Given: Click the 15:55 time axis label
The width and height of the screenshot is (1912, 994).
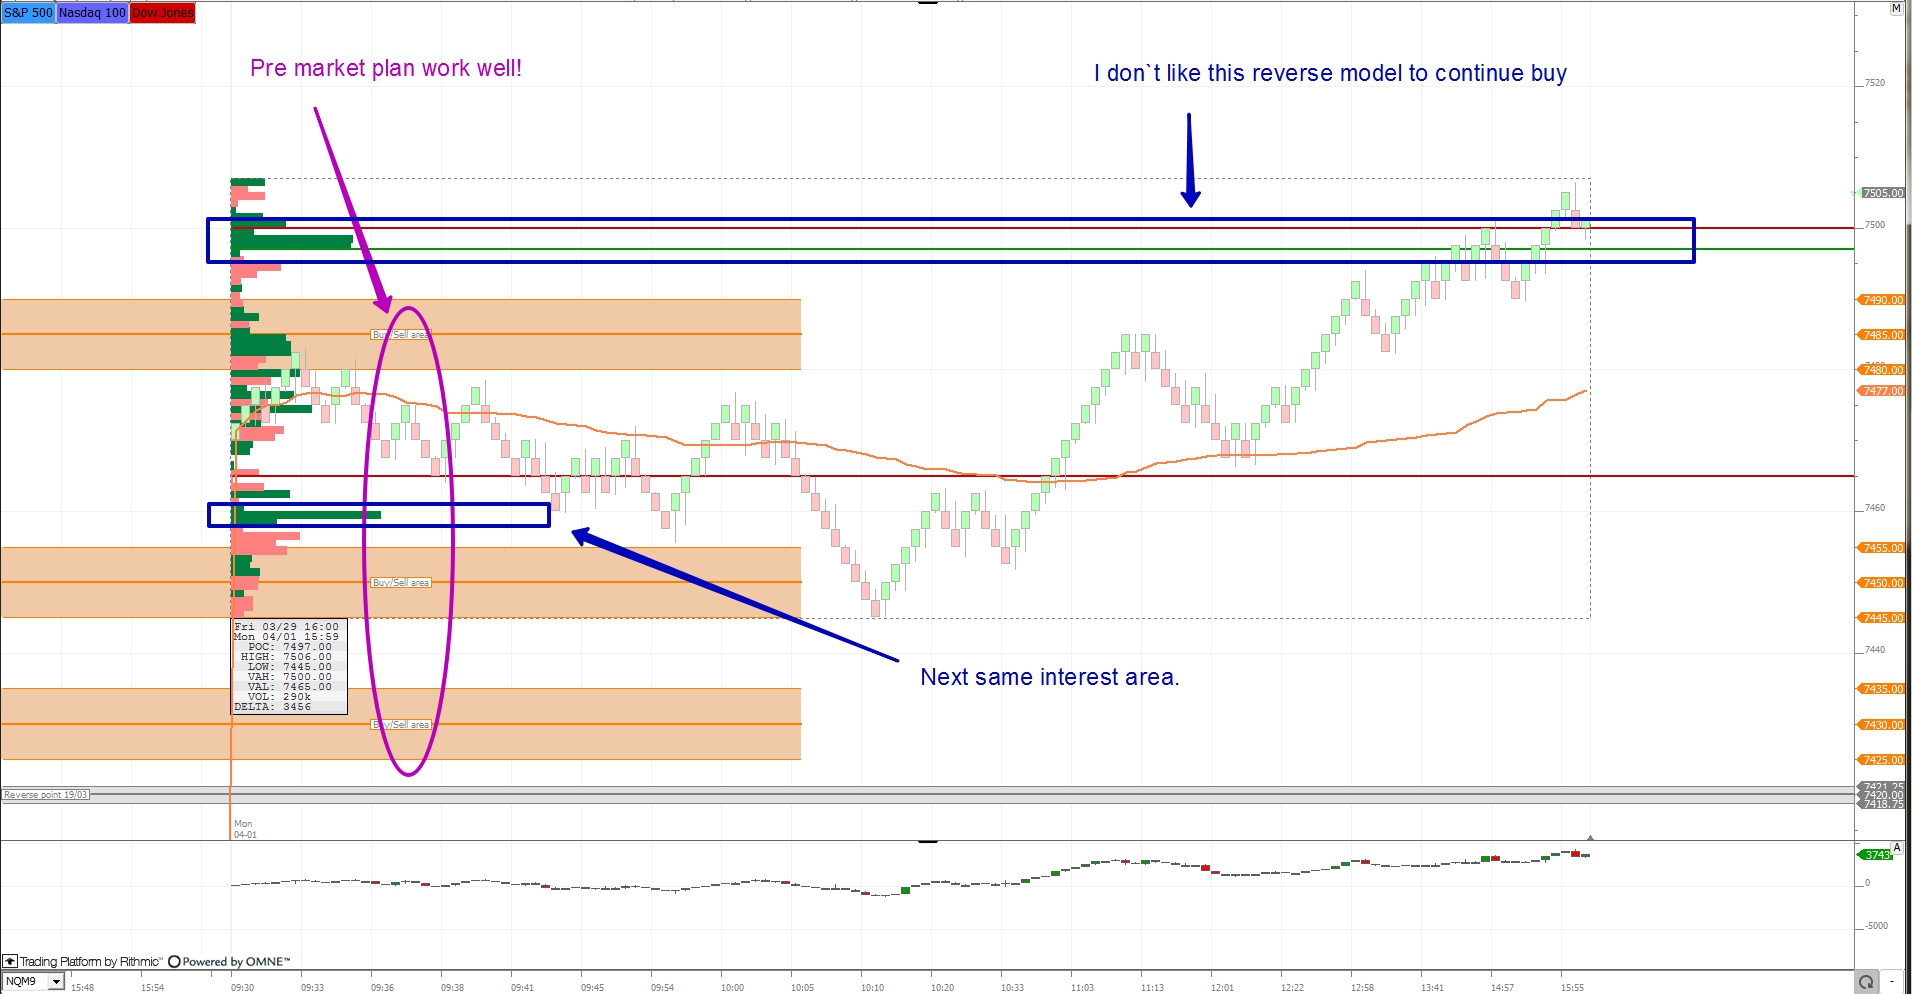Looking at the screenshot, I should (1572, 987).
